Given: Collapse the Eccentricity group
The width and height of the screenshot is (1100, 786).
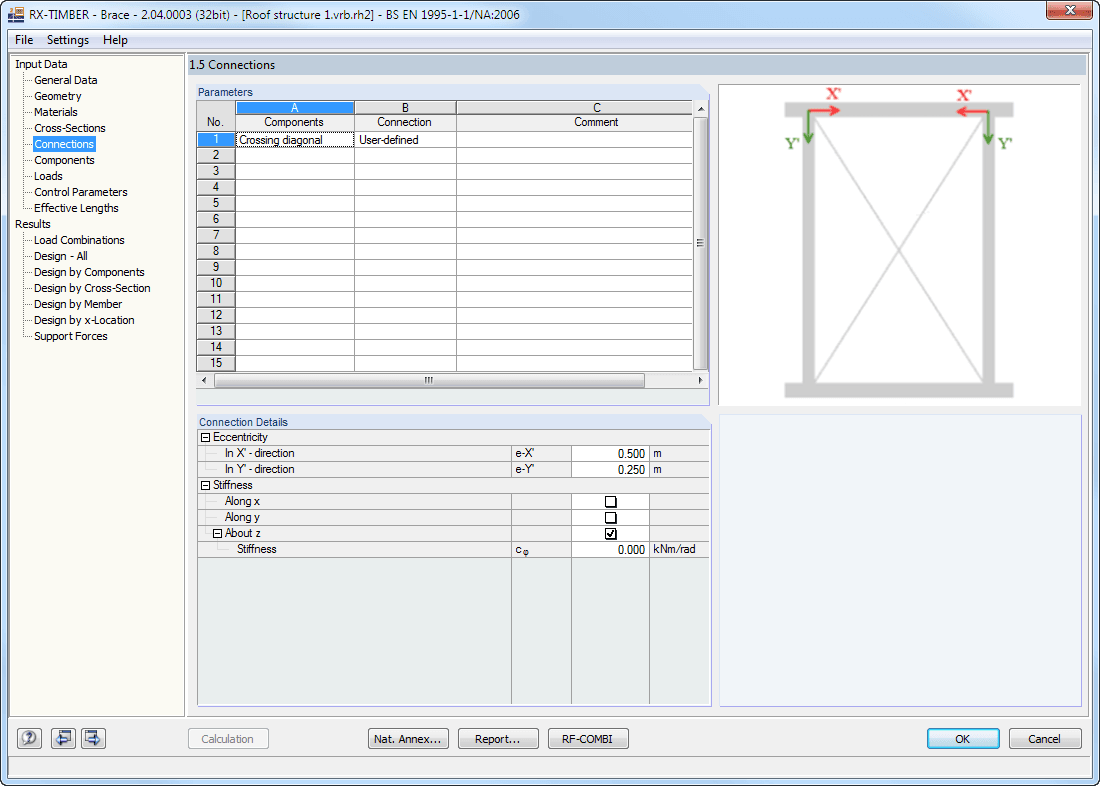Looking at the screenshot, I should point(206,437).
